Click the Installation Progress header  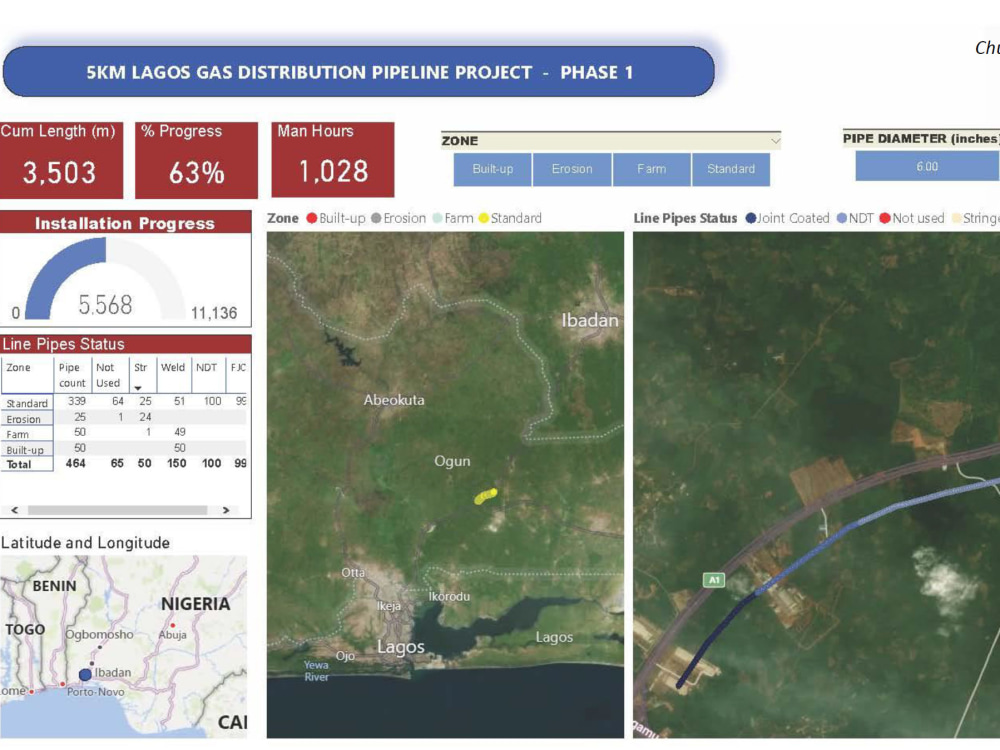(x=126, y=223)
